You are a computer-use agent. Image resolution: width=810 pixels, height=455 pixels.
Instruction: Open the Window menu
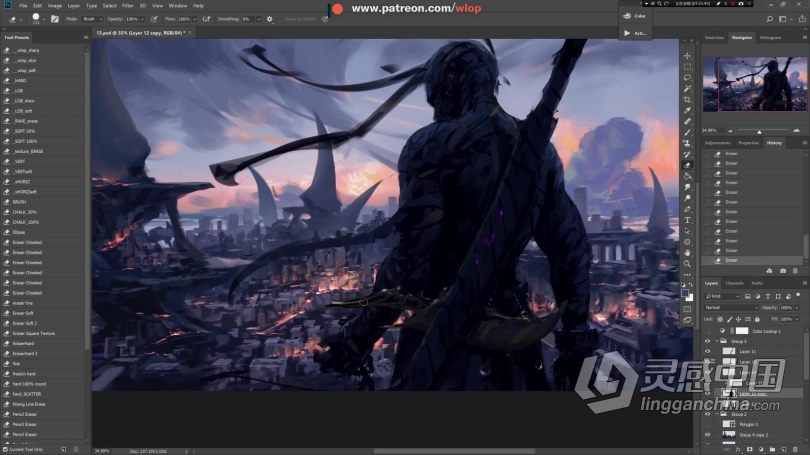[x=178, y=6]
